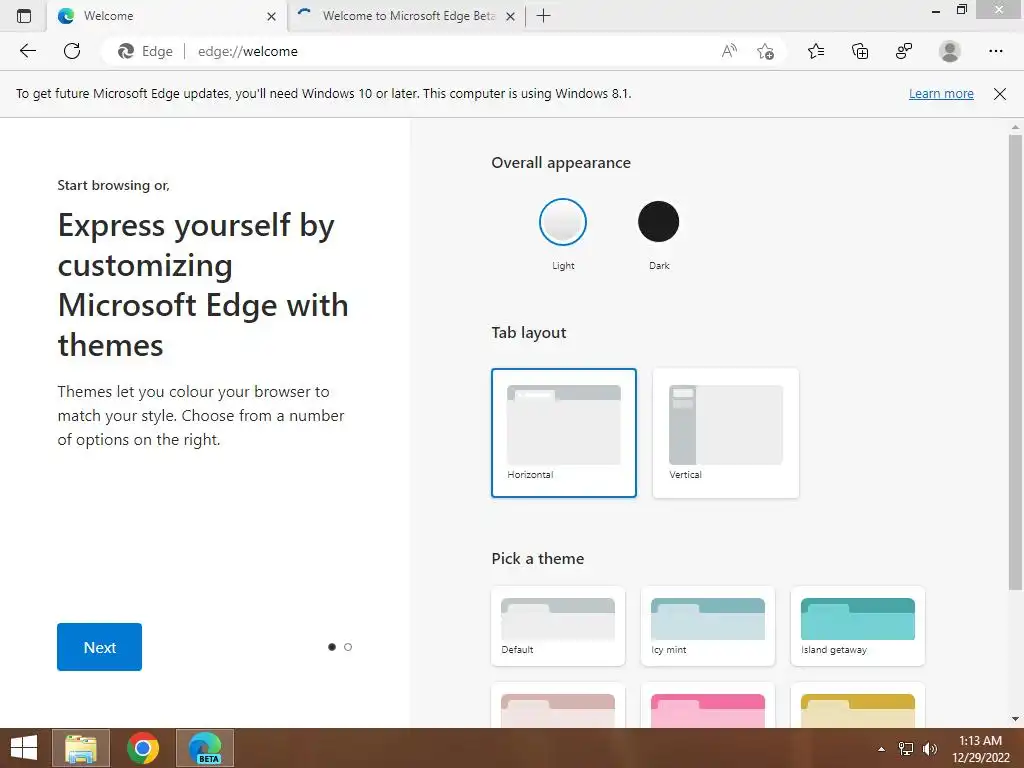1024x768 pixels.
Task: Open Google Chrome from the taskbar
Action: coord(142,748)
